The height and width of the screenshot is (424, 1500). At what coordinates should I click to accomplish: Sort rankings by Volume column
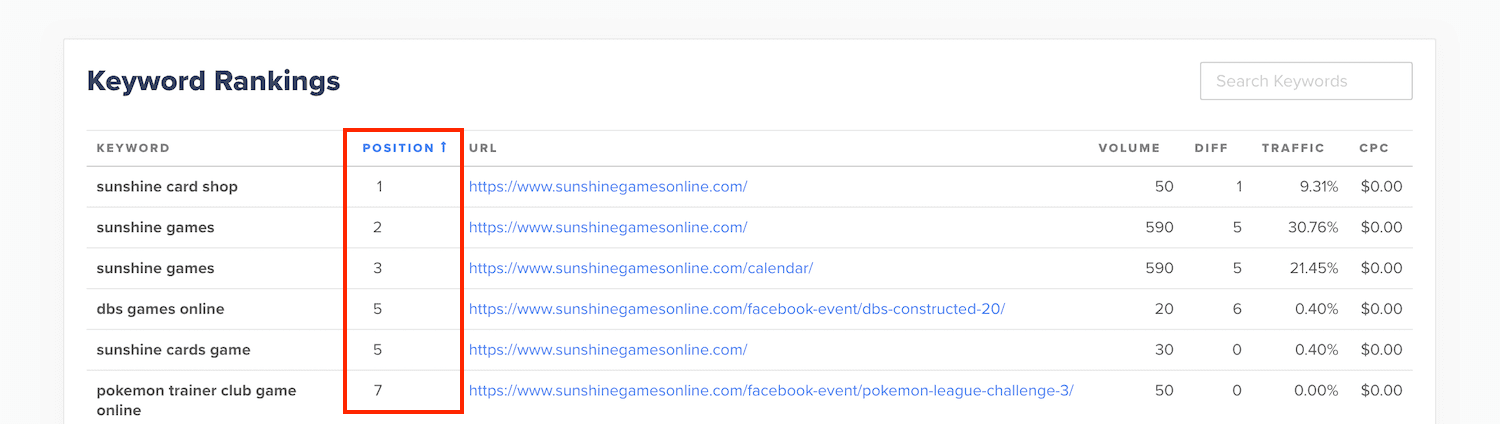pos(1129,148)
